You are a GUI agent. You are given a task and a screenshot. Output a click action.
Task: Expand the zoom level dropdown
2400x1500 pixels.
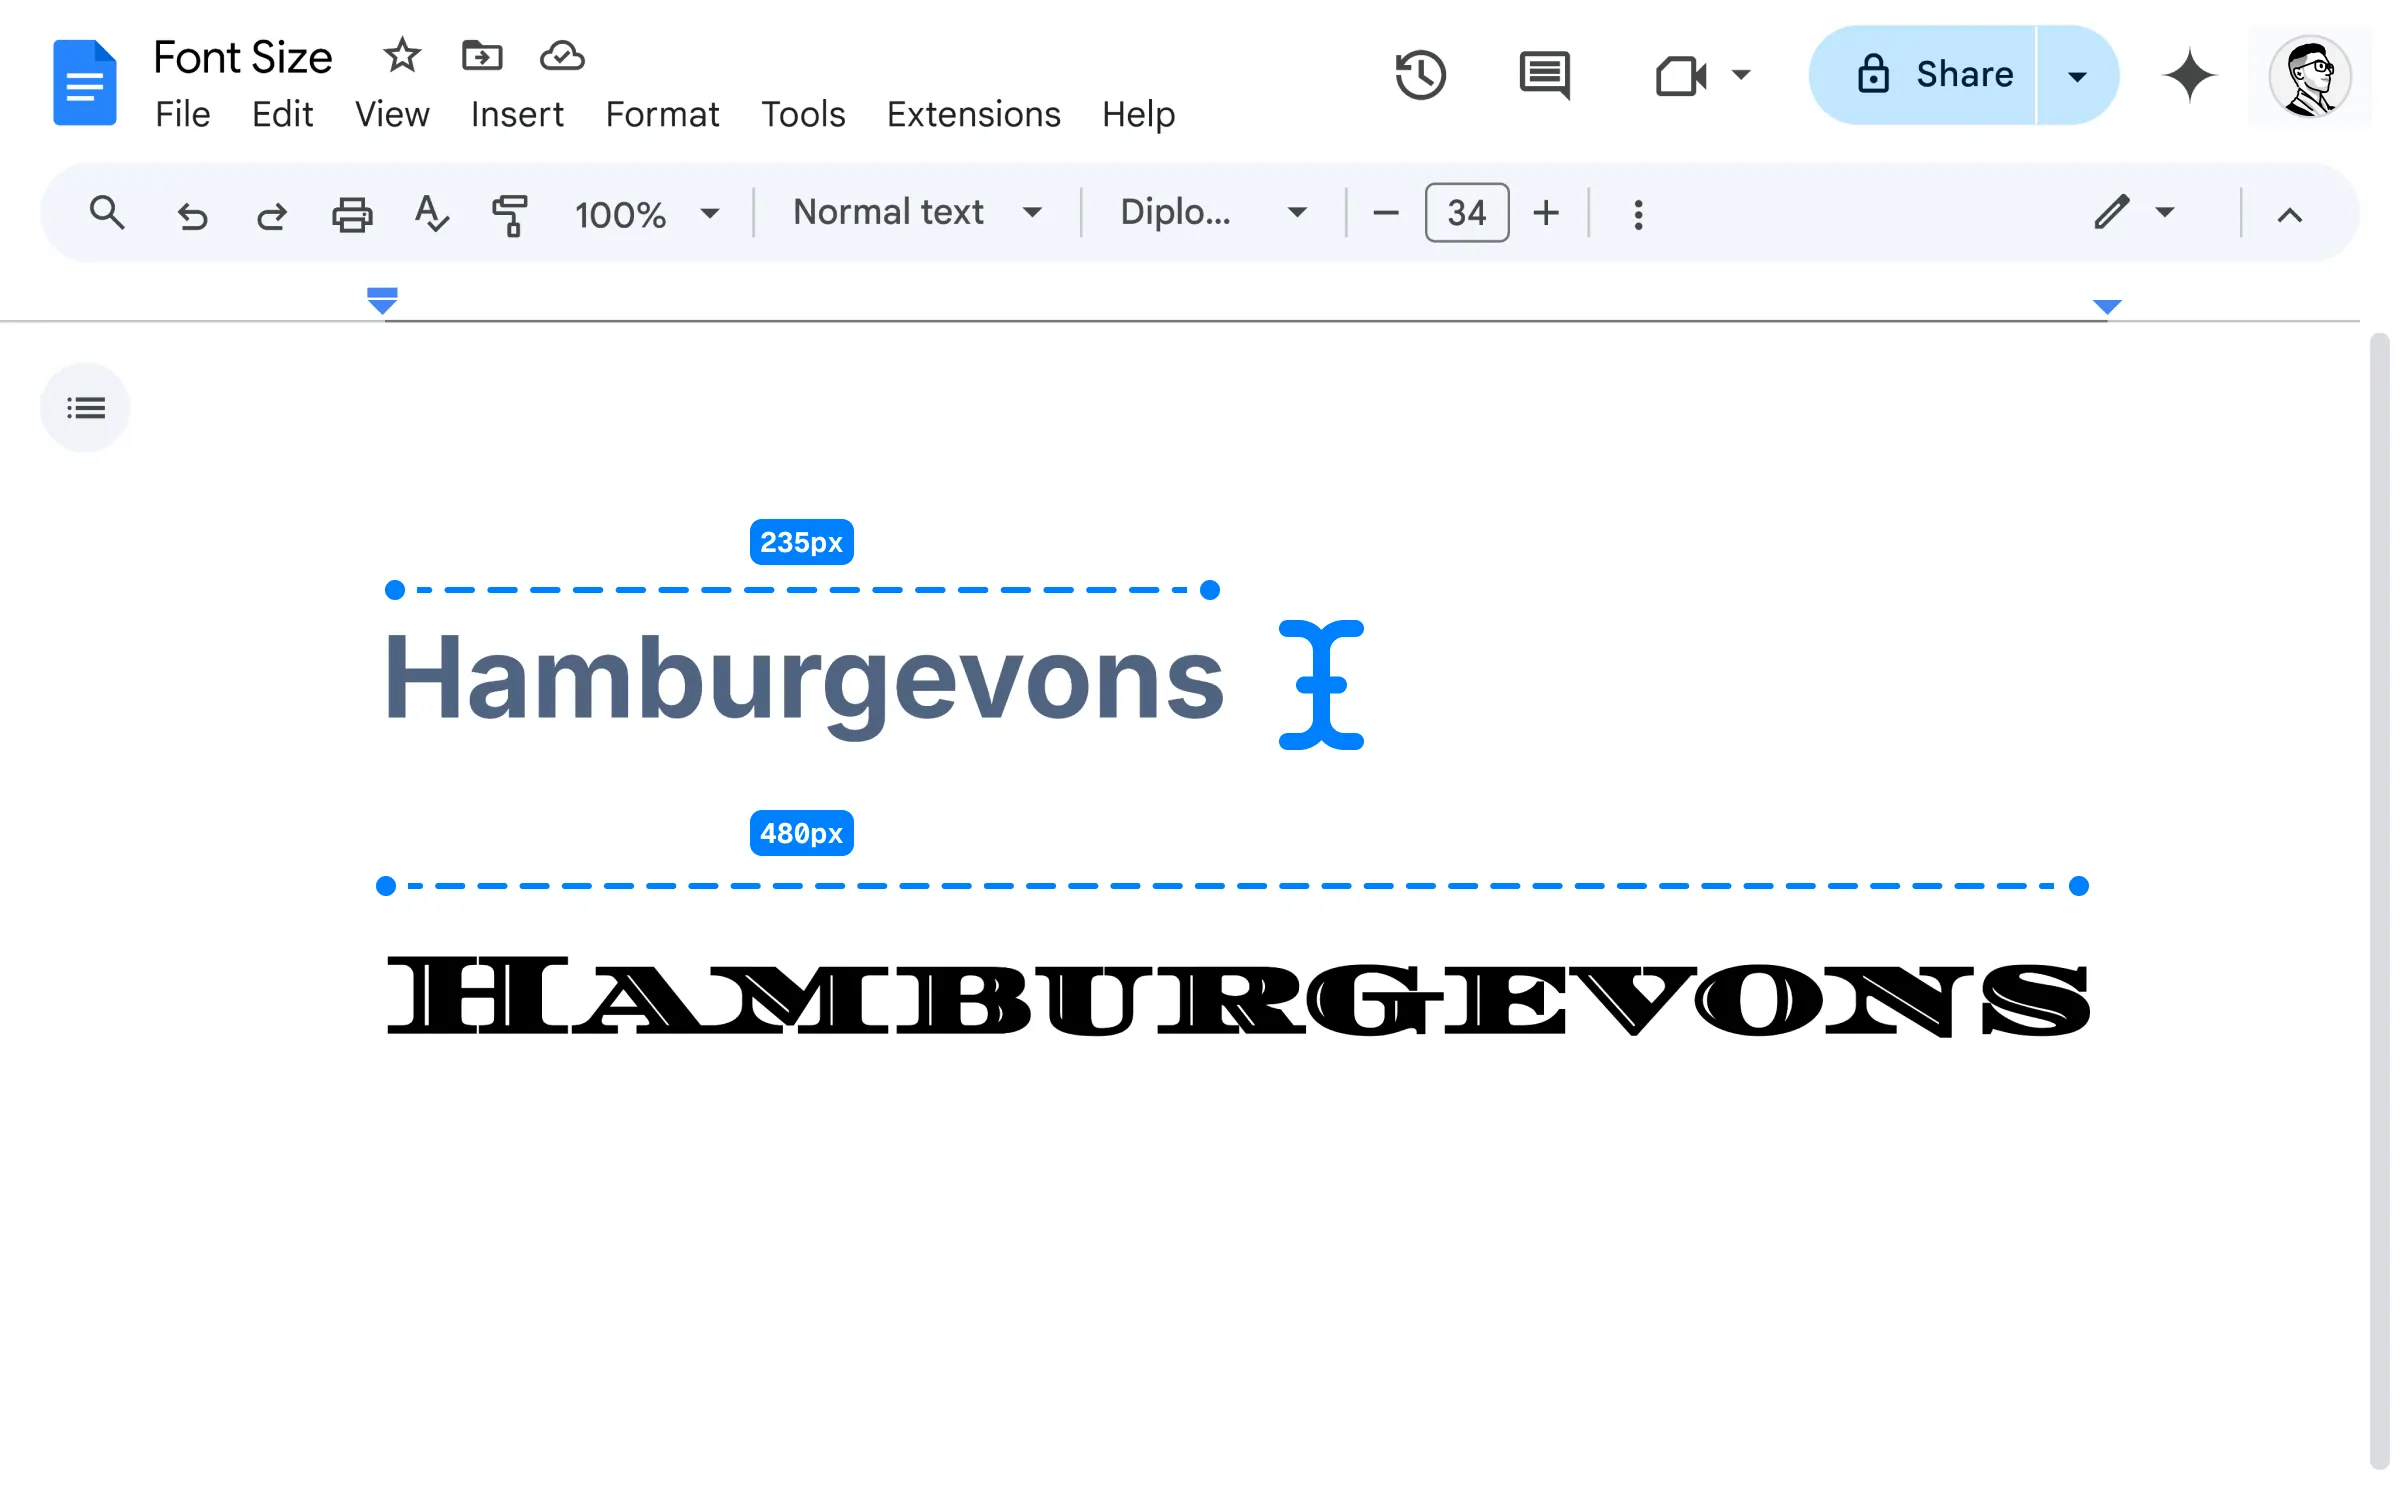tap(707, 213)
